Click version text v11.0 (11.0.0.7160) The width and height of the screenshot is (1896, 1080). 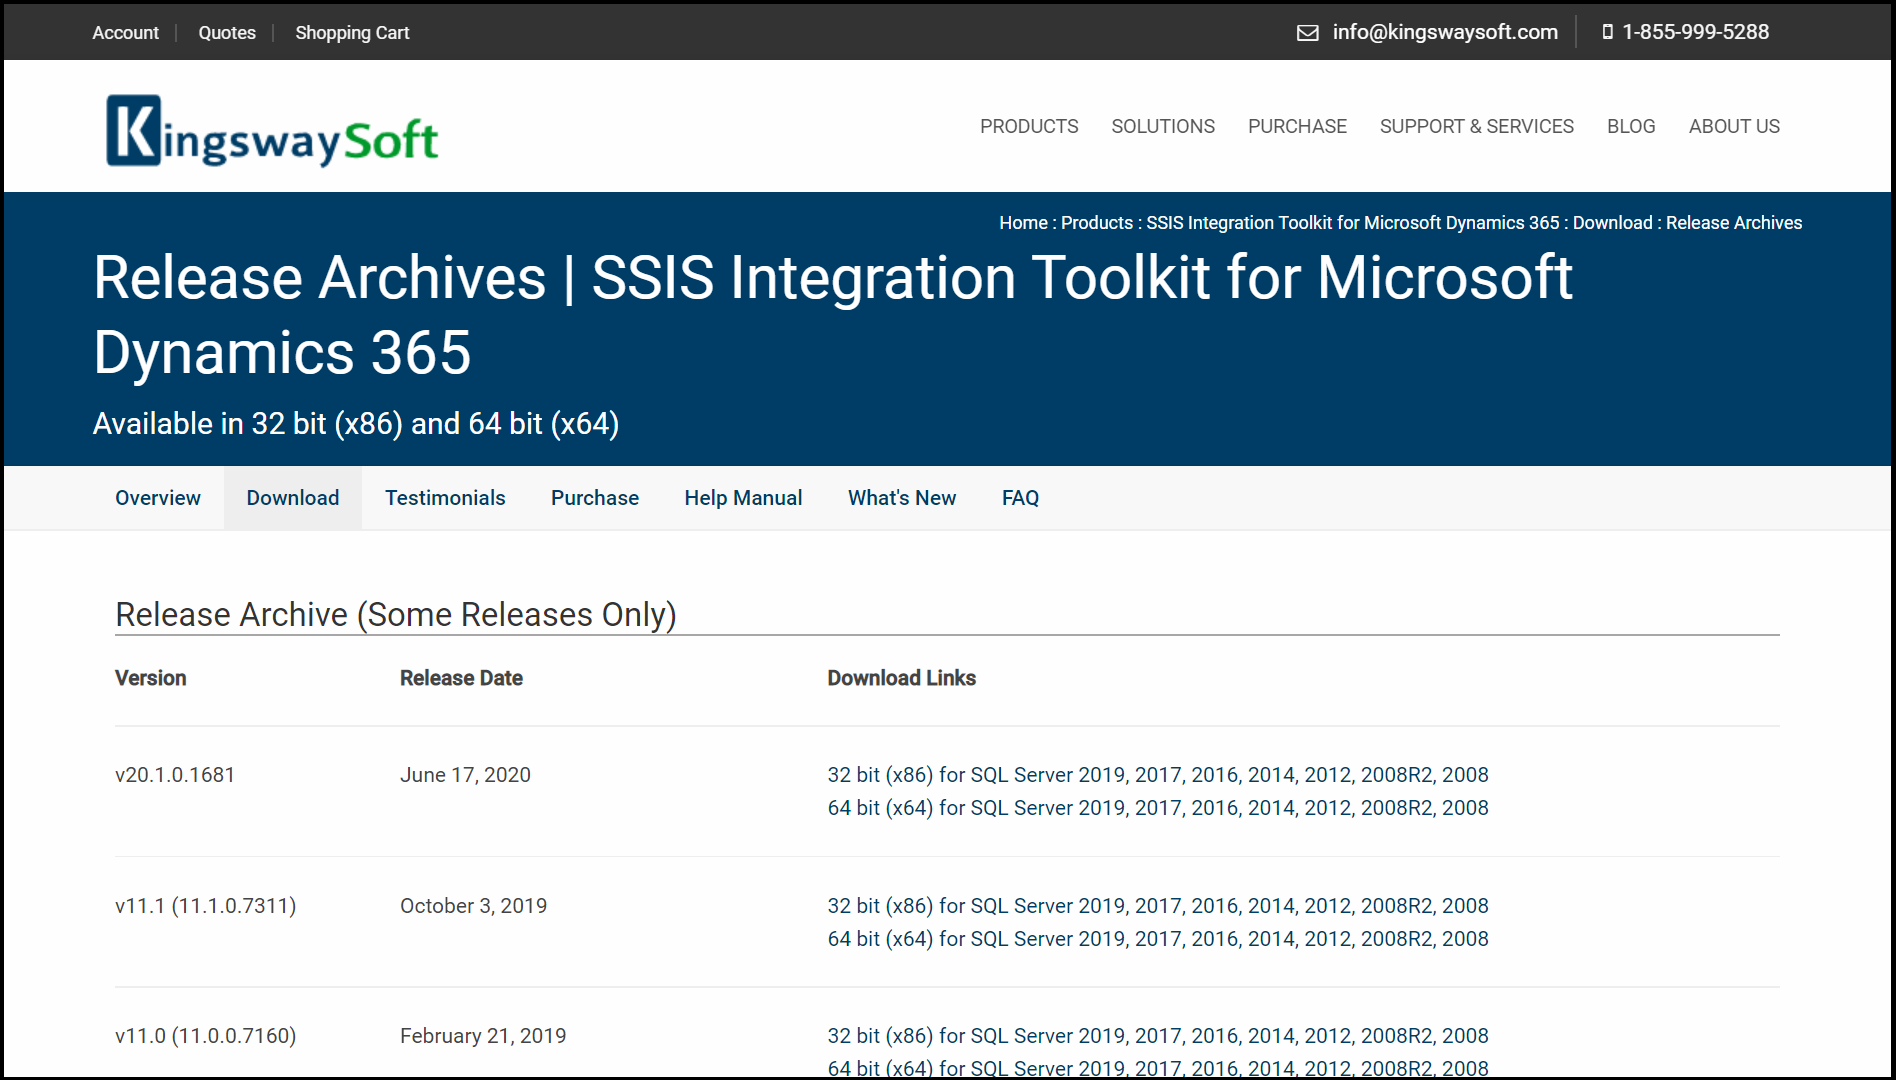(x=206, y=1036)
